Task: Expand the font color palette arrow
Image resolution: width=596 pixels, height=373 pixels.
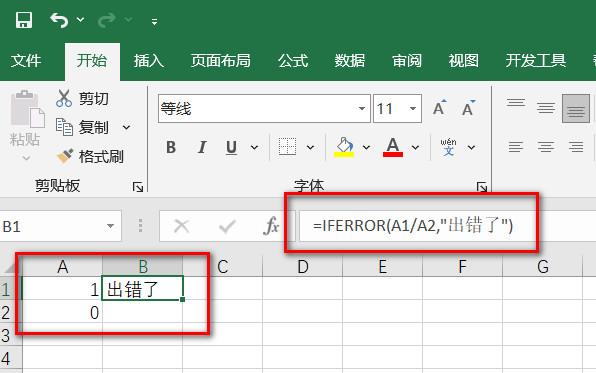Action: coord(415,147)
